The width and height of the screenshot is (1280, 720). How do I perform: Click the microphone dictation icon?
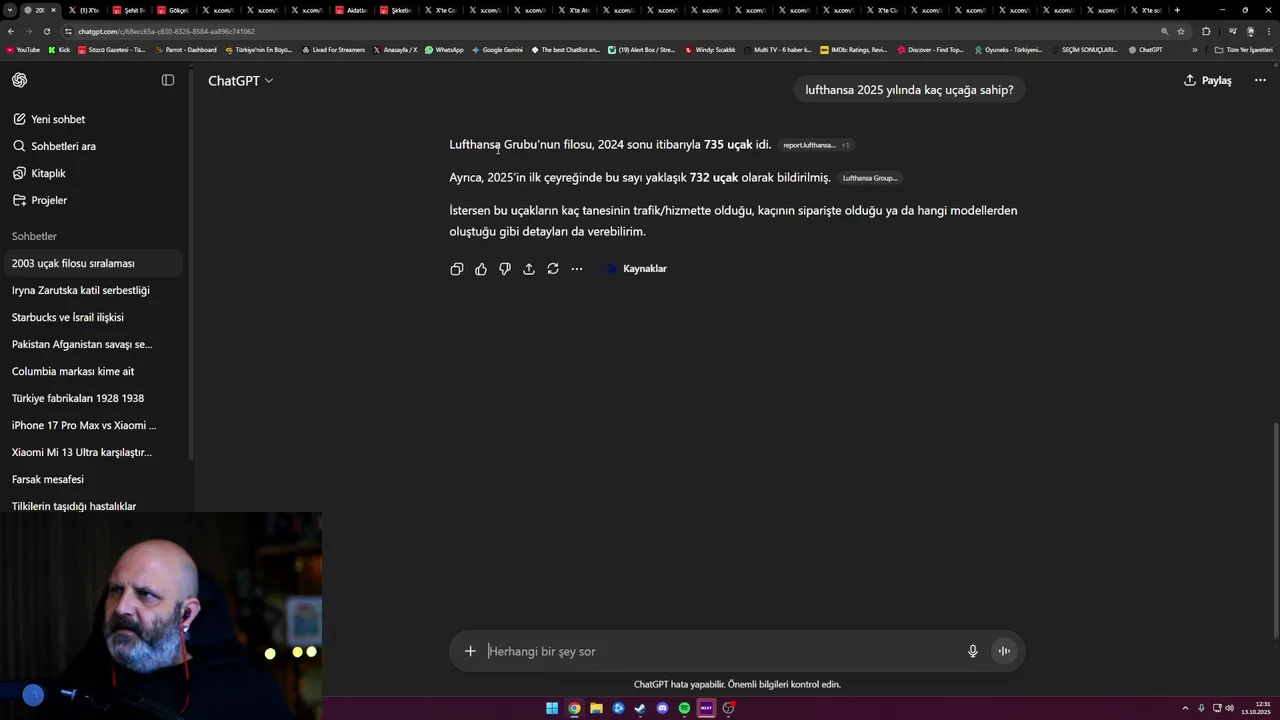coord(973,651)
